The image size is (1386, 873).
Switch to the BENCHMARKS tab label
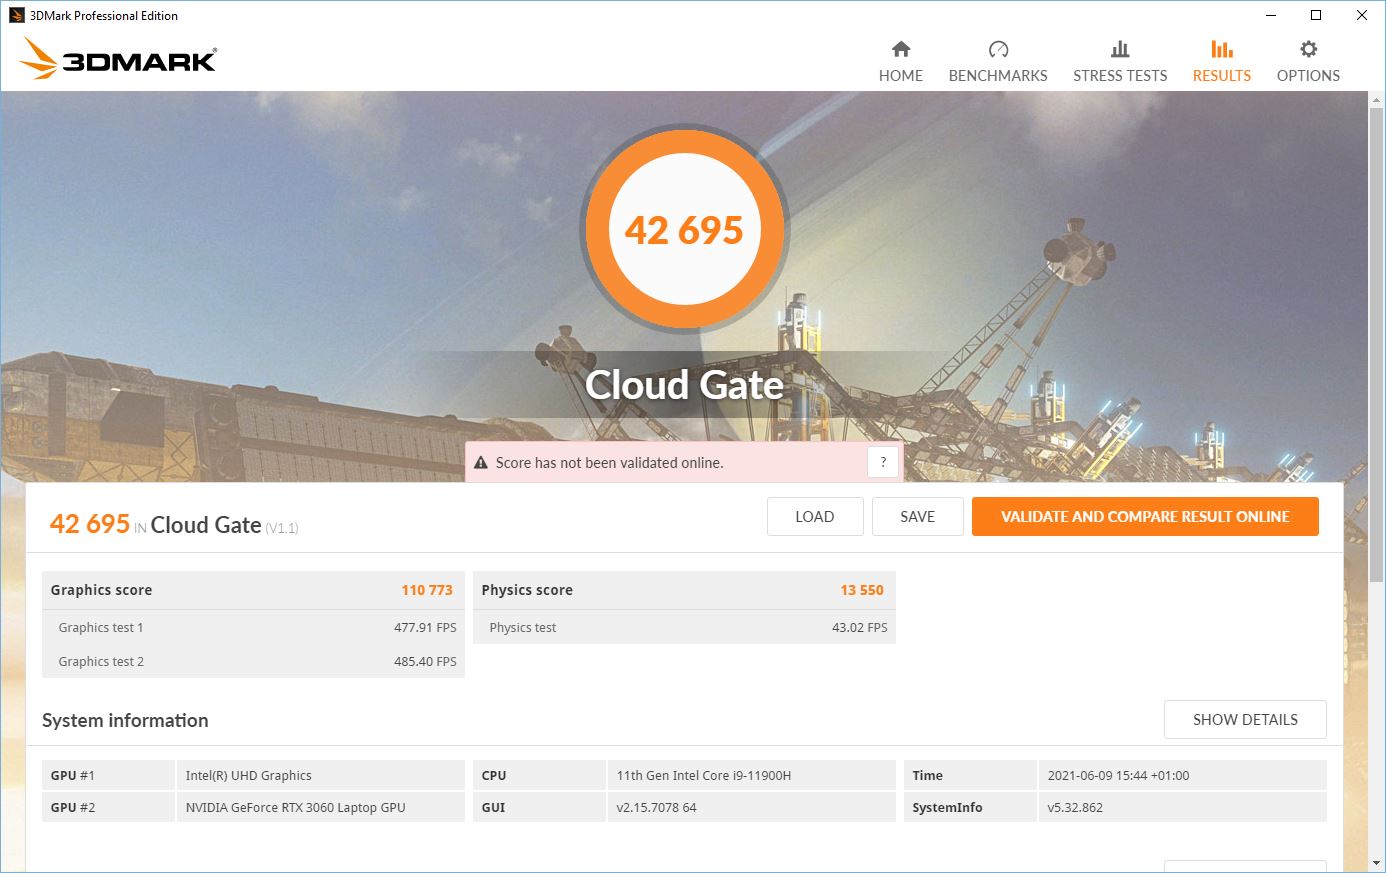pos(998,76)
